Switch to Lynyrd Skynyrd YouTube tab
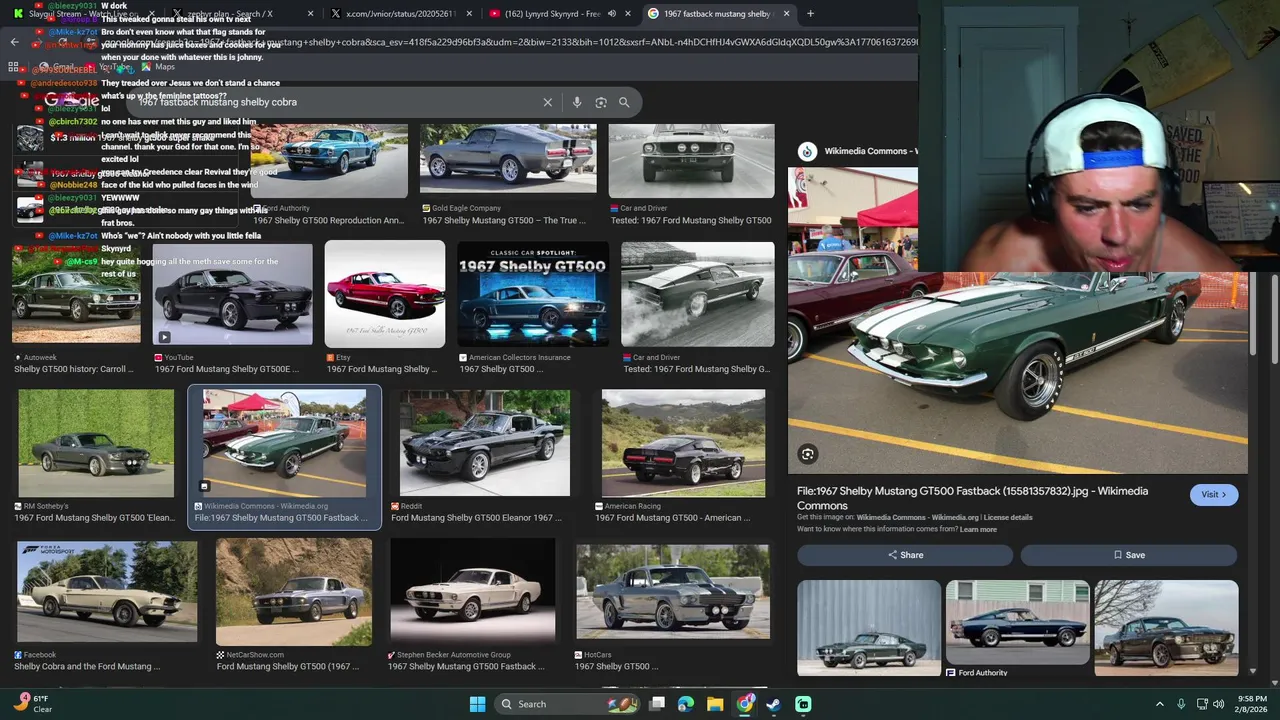 [552, 14]
